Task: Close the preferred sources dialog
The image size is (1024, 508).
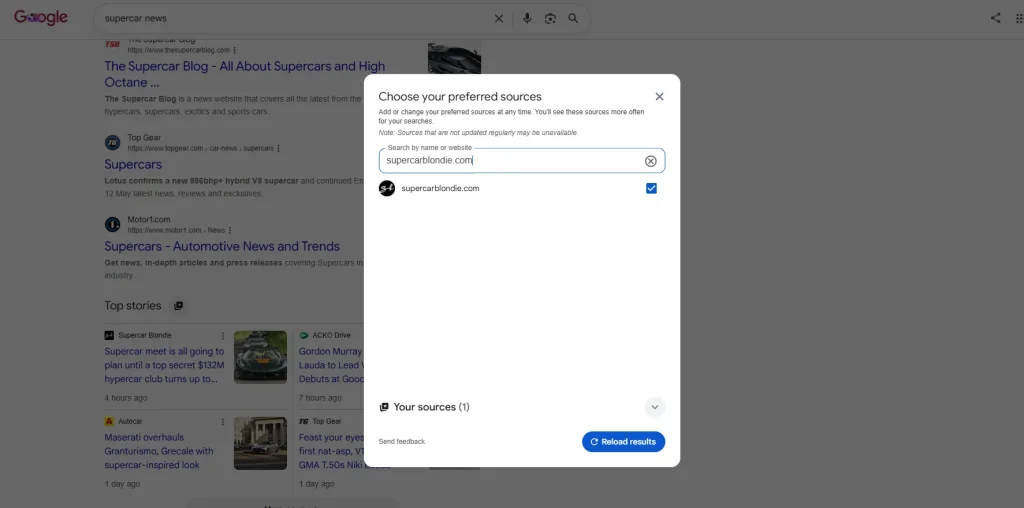Action: (x=659, y=97)
